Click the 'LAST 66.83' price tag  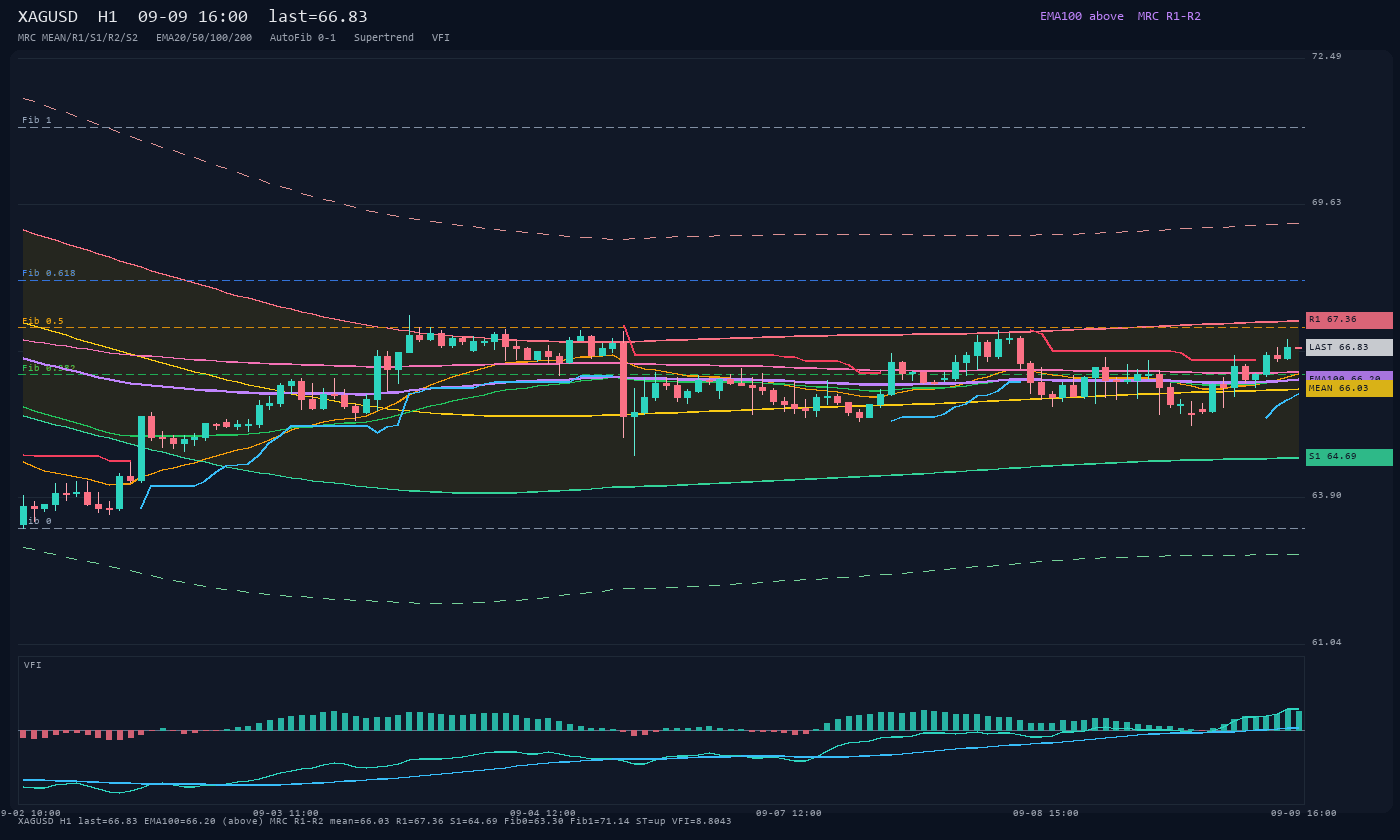point(1349,347)
